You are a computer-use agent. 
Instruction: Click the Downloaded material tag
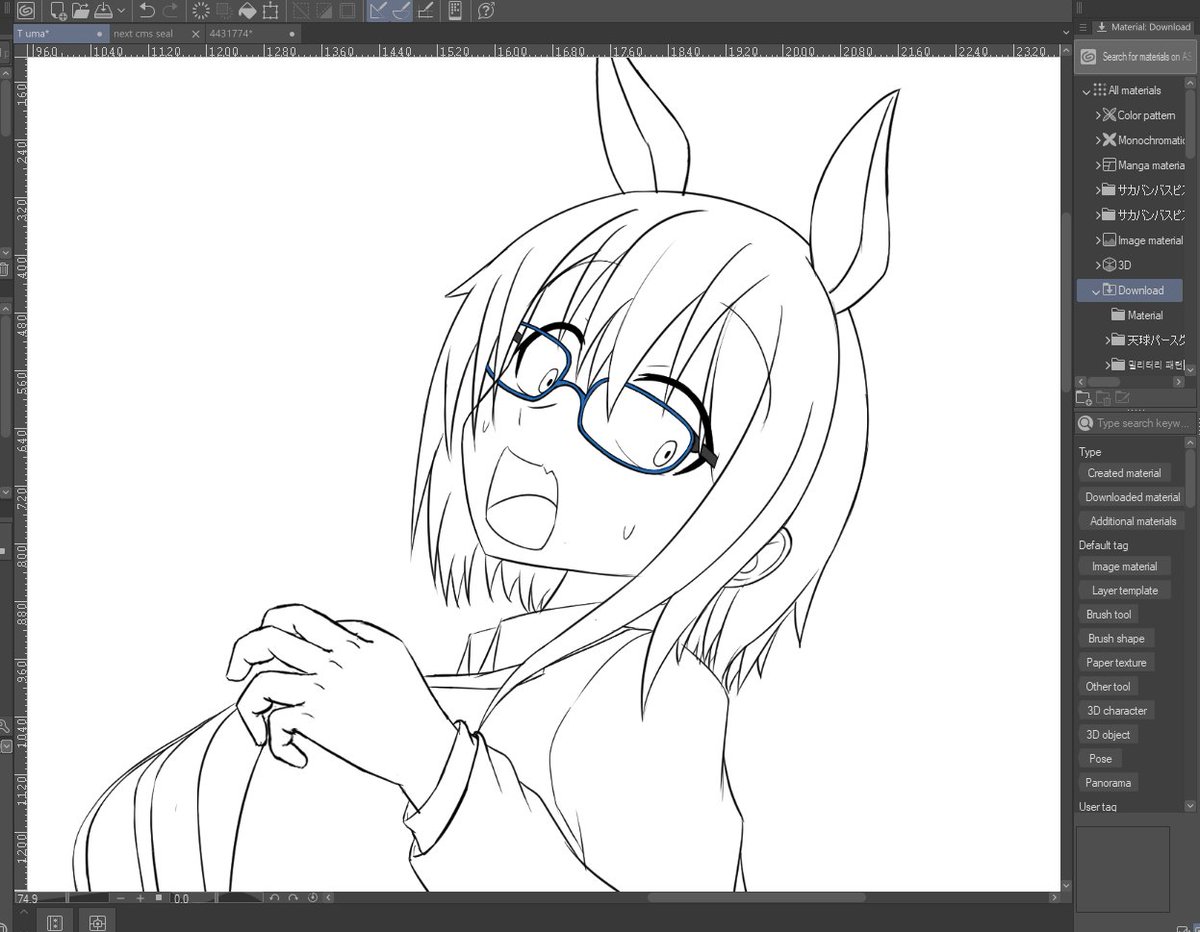tap(1132, 497)
